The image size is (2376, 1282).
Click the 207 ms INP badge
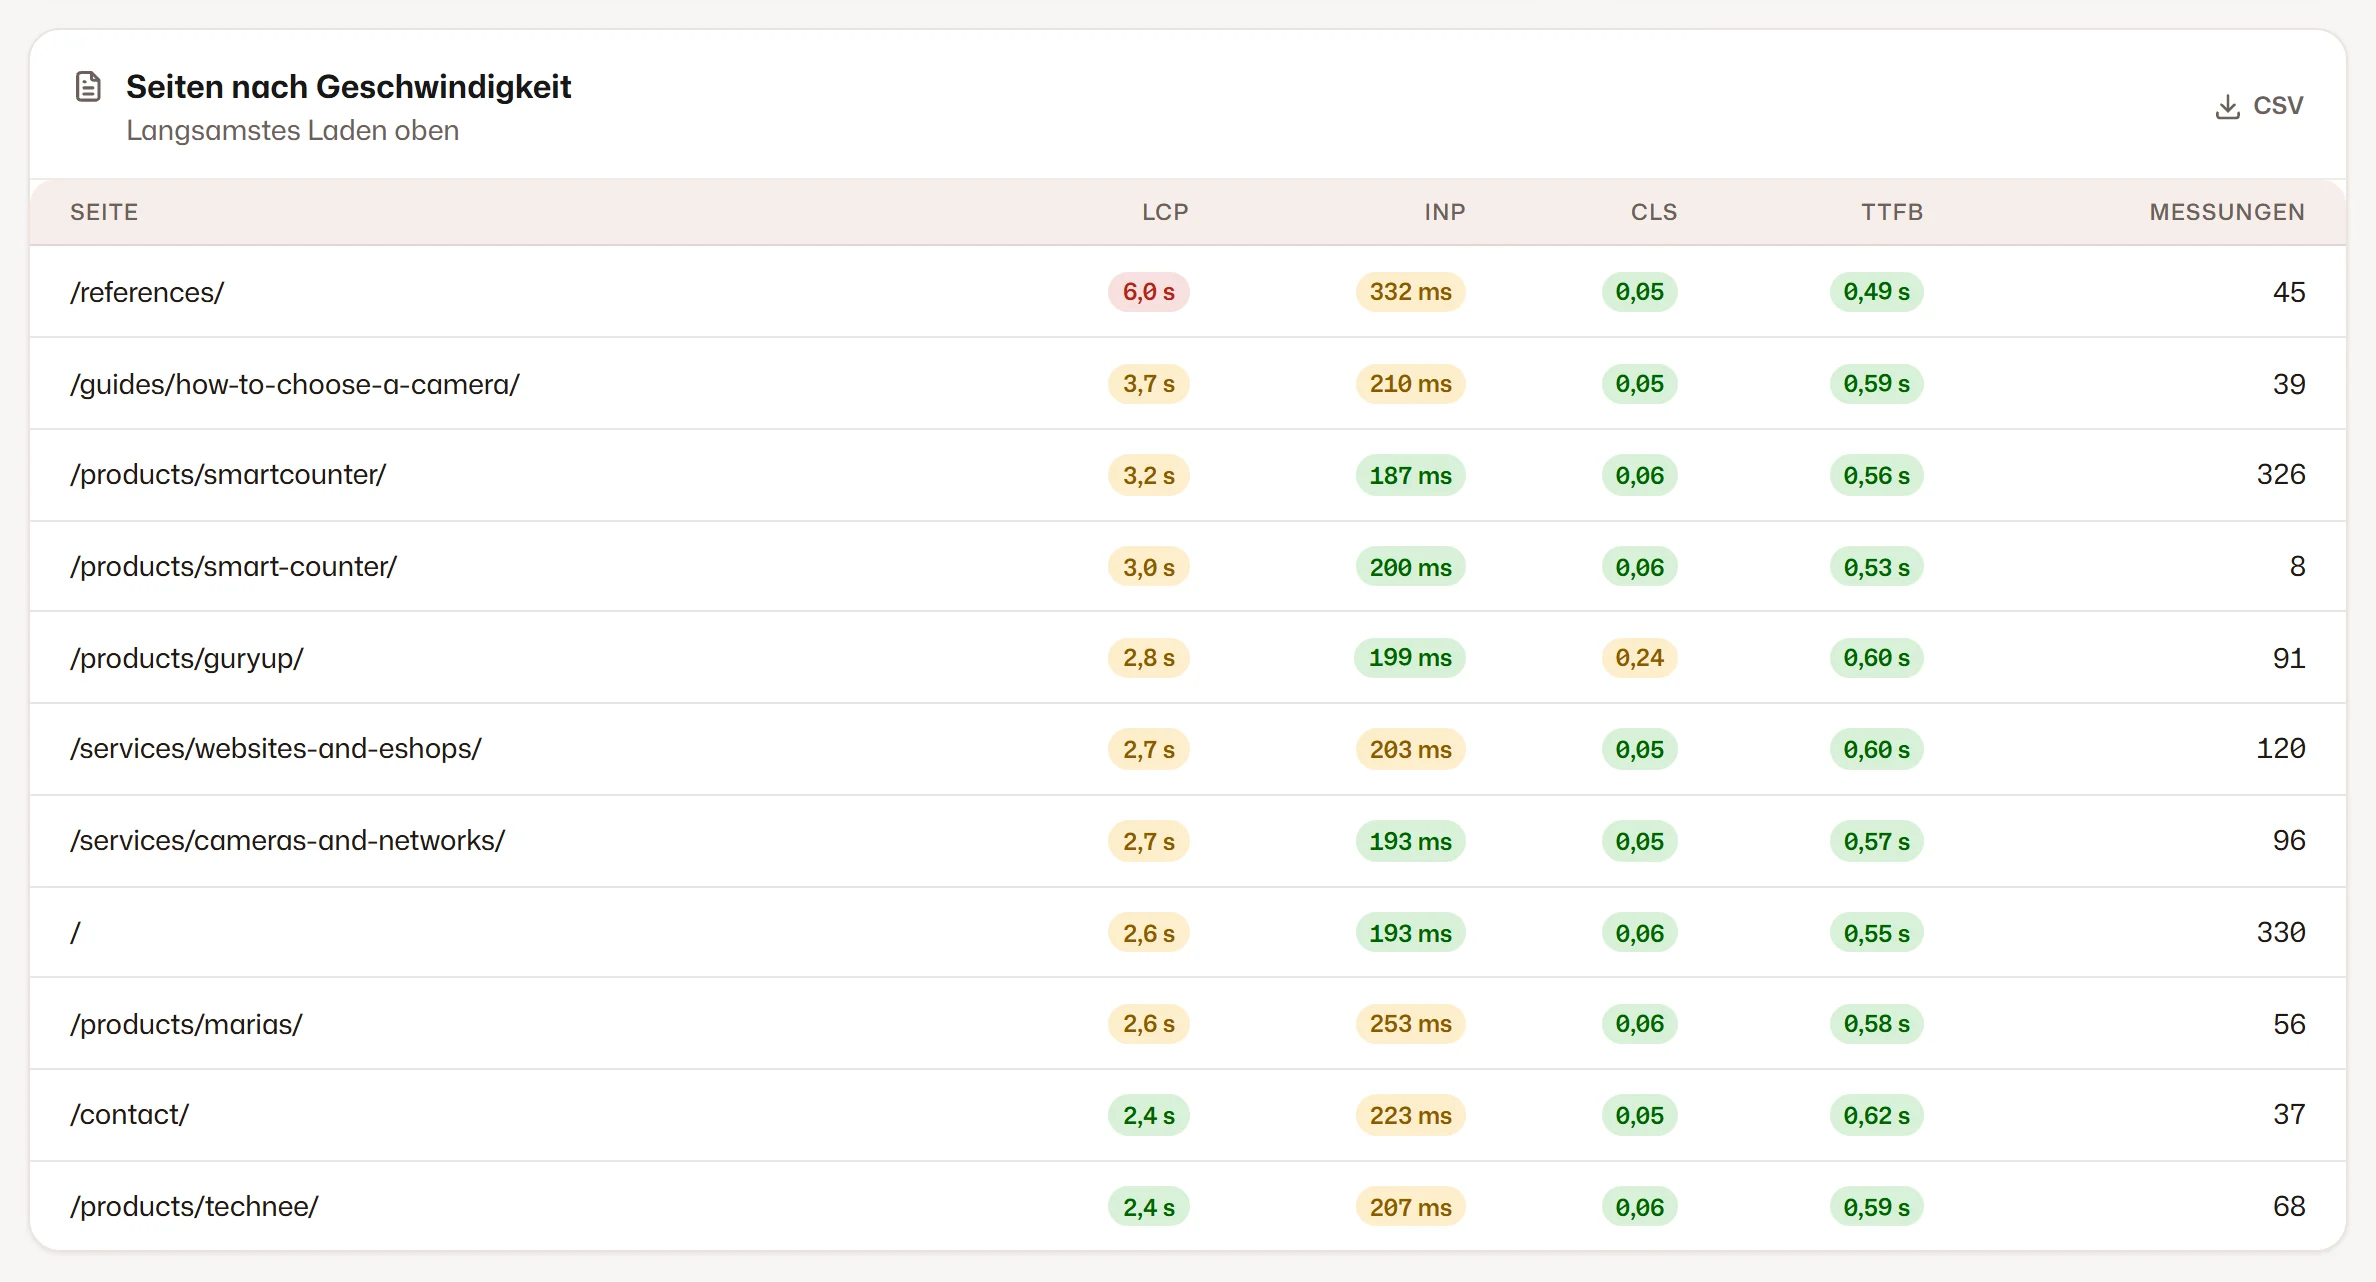(x=1410, y=1208)
